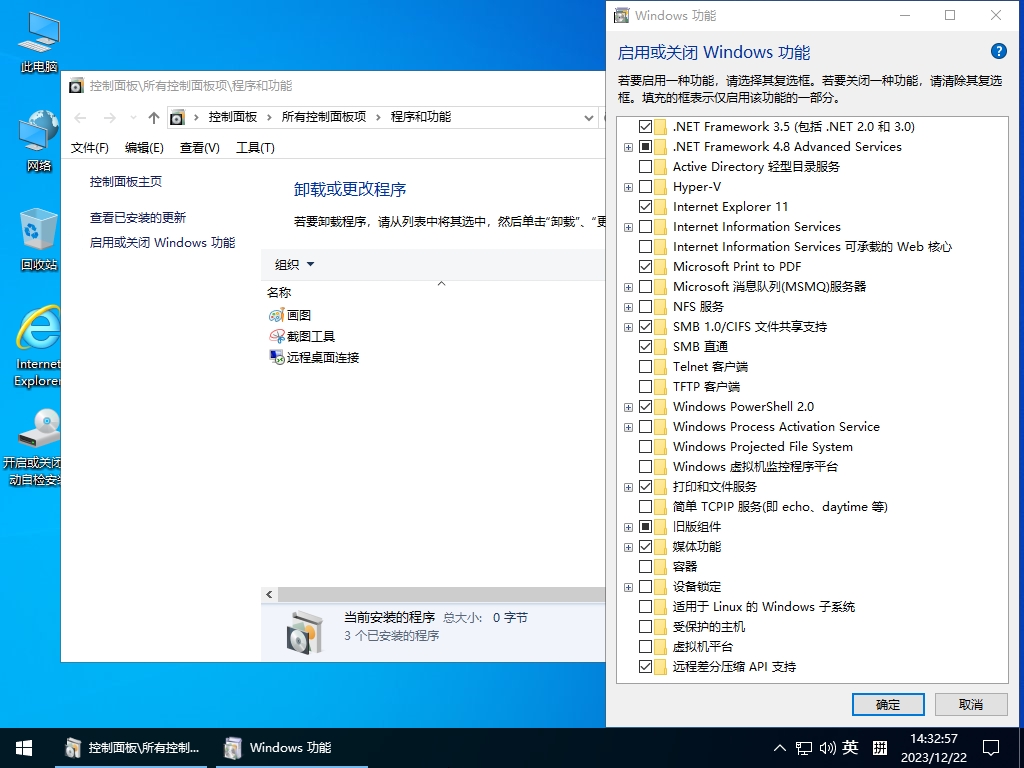Open the notification center icon

(991, 748)
